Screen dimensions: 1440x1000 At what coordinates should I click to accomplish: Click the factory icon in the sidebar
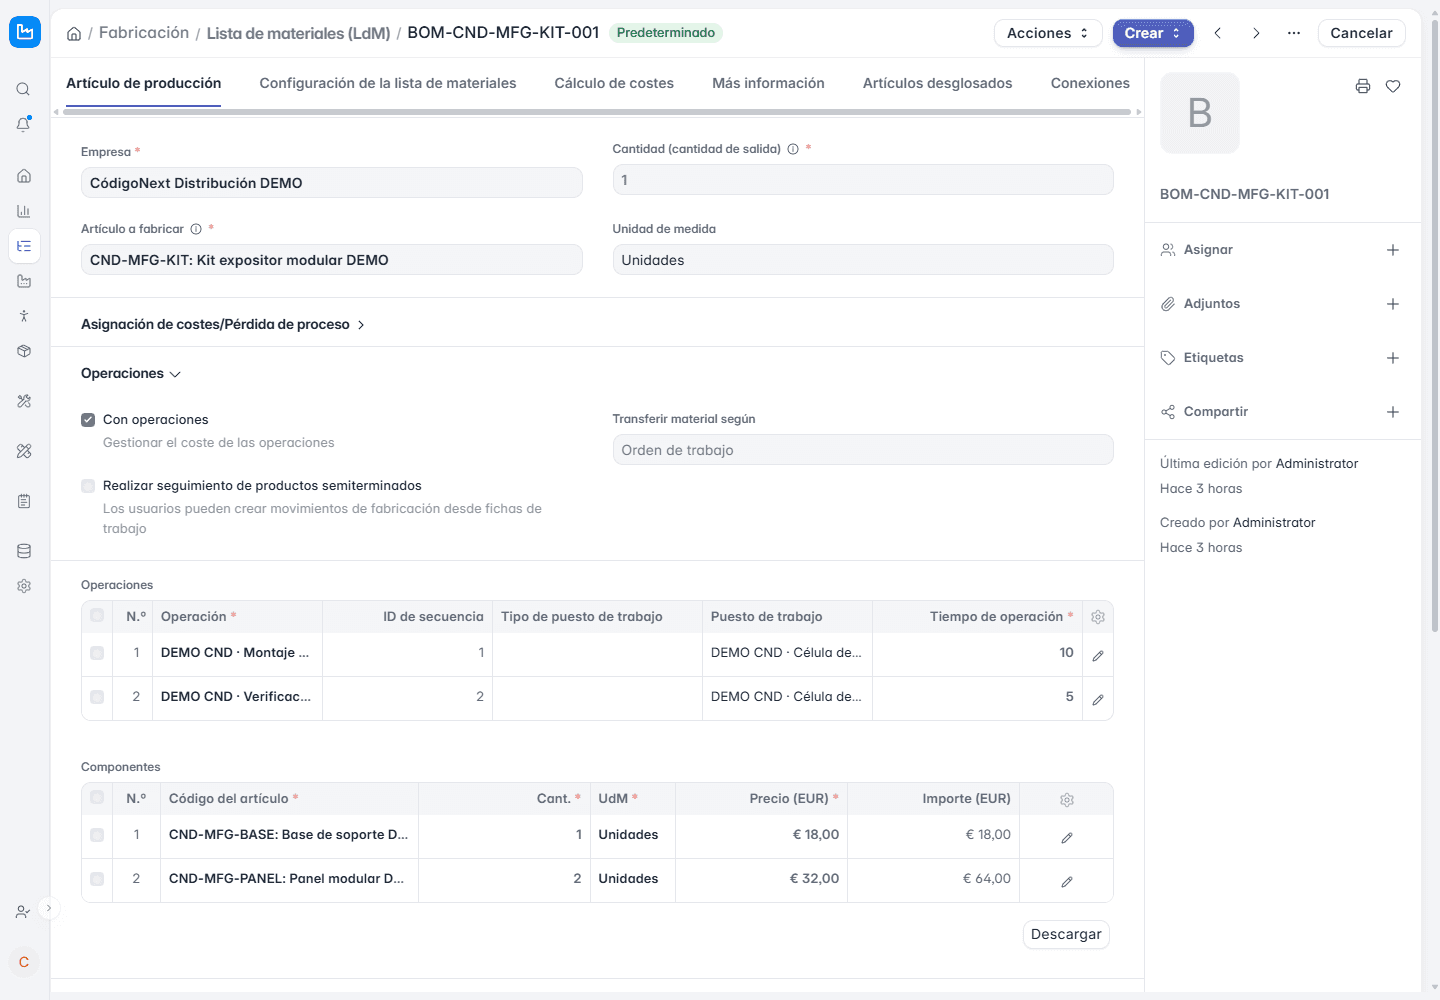coord(23,281)
